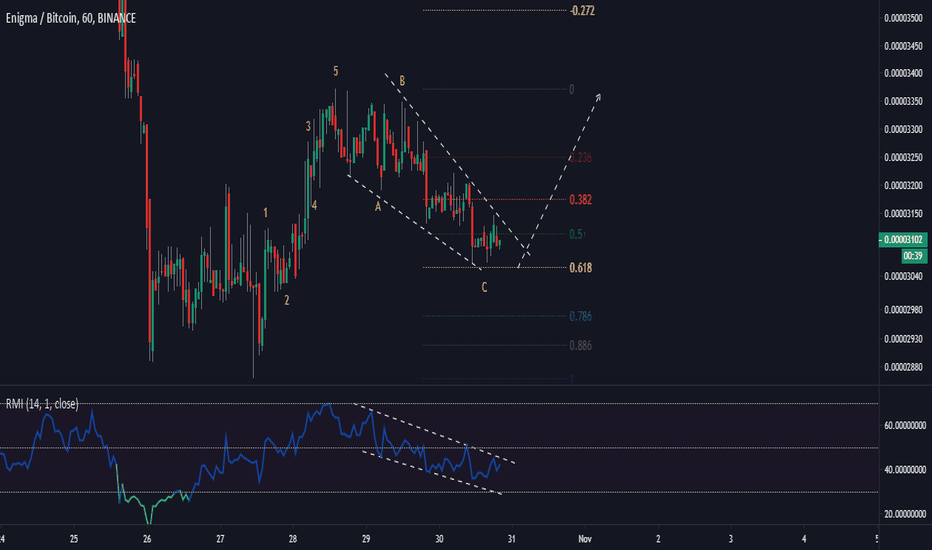Select the 0.886 Fibonacci retracement label

pos(581,345)
